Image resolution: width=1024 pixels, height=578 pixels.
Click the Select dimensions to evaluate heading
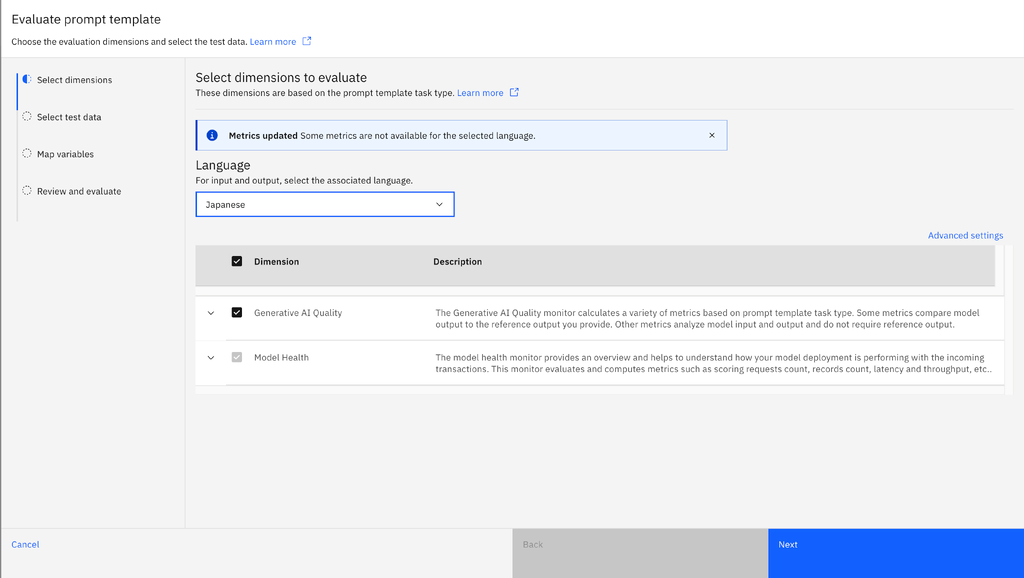click(x=281, y=77)
